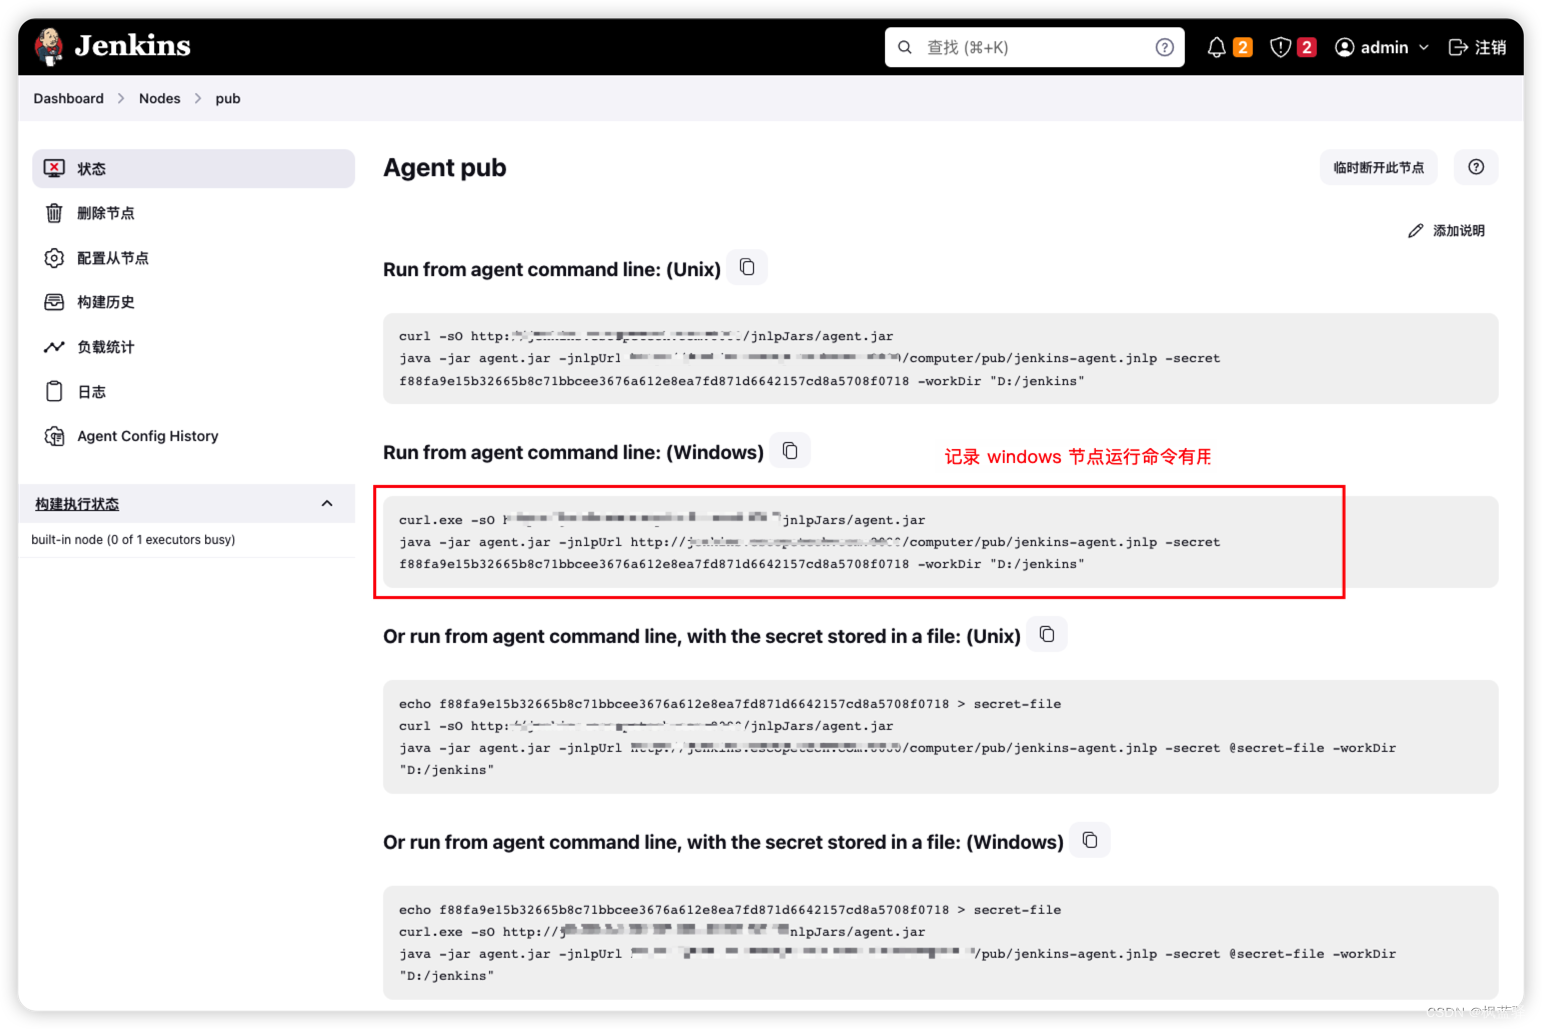Open the 构建执行状态 link
Viewport: 1542px width, 1029px height.
click(x=77, y=504)
